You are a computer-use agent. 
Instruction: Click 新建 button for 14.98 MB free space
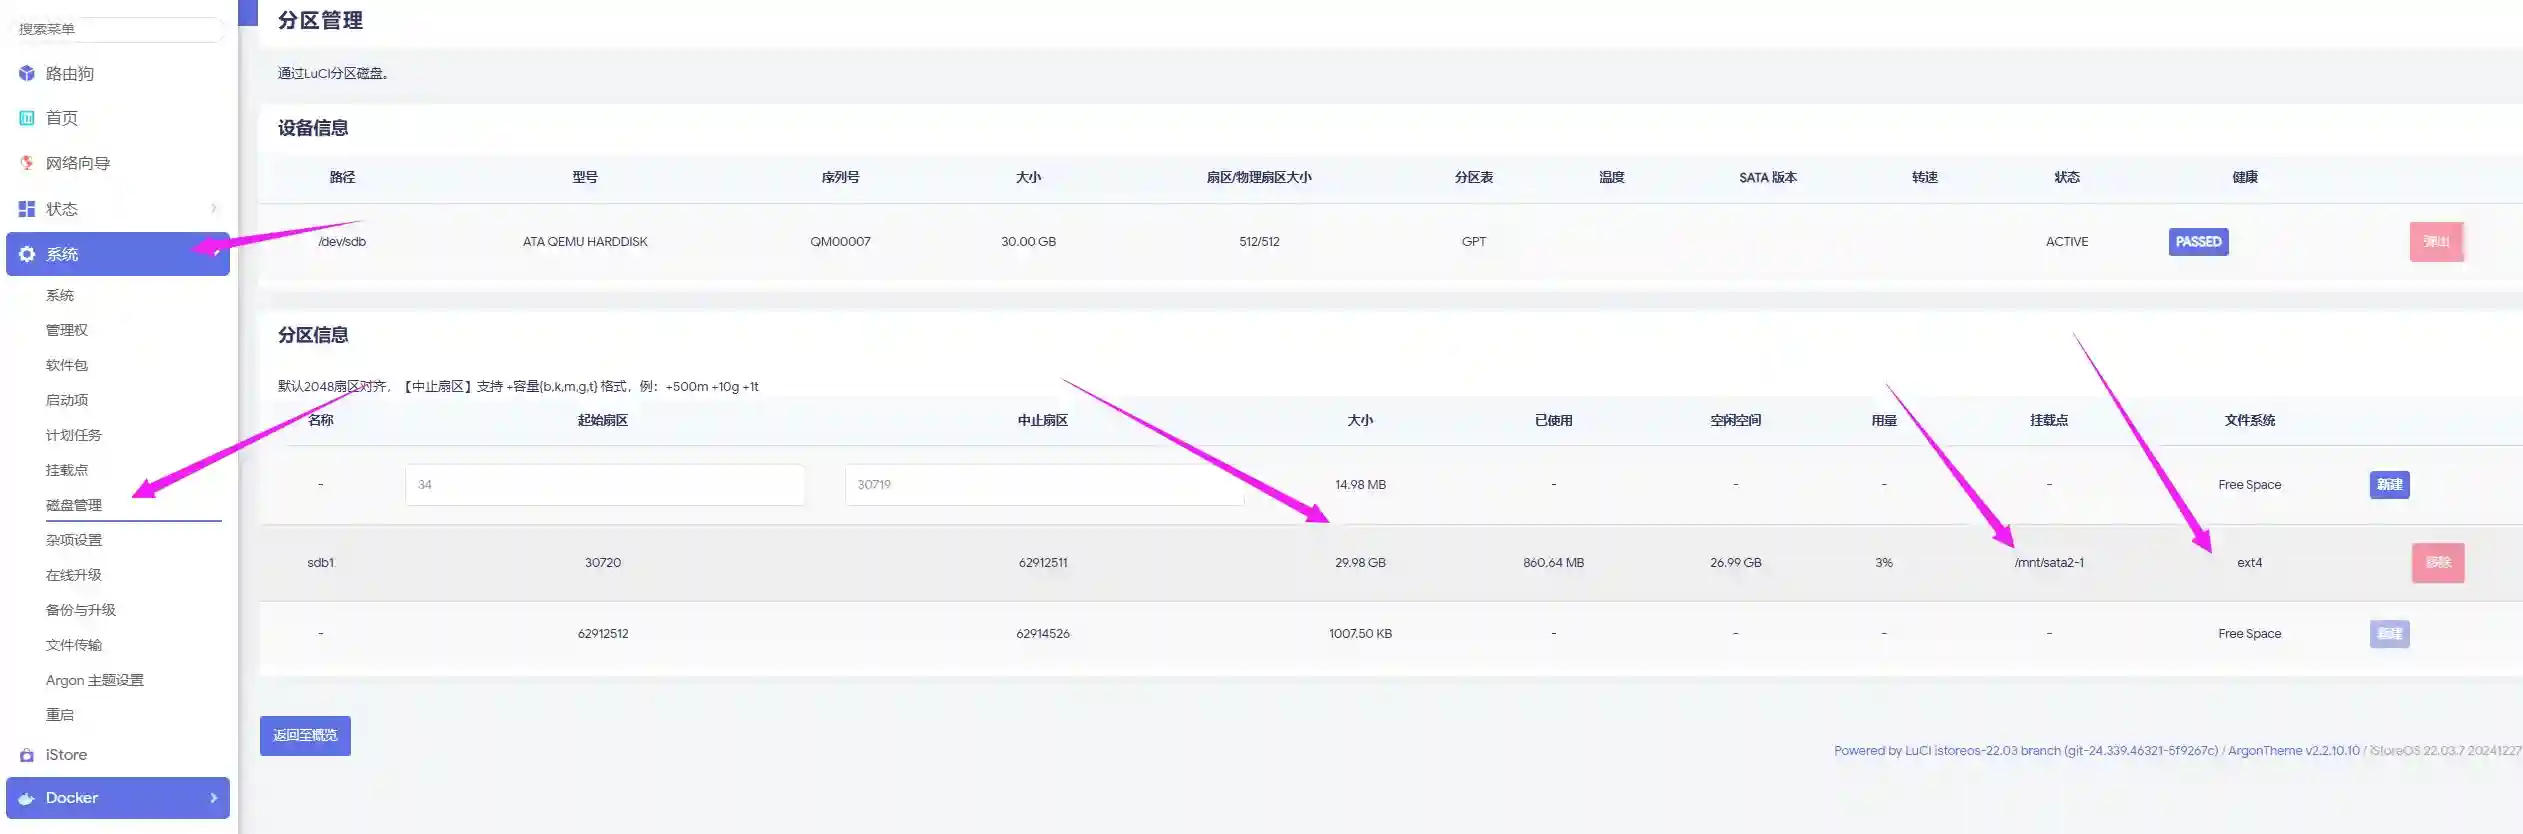(2389, 485)
